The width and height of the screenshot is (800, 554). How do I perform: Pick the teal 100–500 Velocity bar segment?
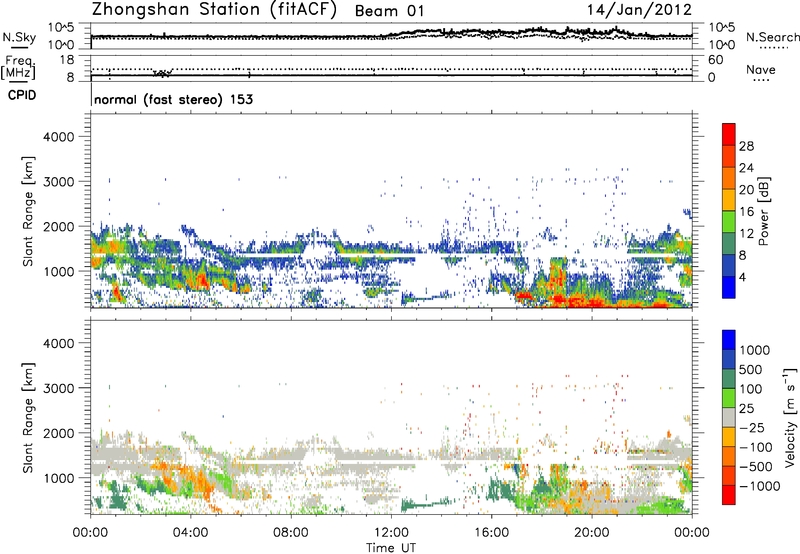pos(729,379)
